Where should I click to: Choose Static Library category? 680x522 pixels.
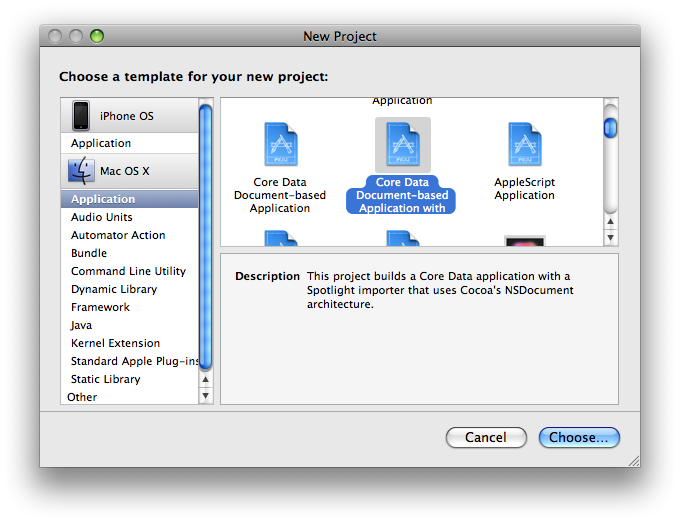[x=129, y=379]
